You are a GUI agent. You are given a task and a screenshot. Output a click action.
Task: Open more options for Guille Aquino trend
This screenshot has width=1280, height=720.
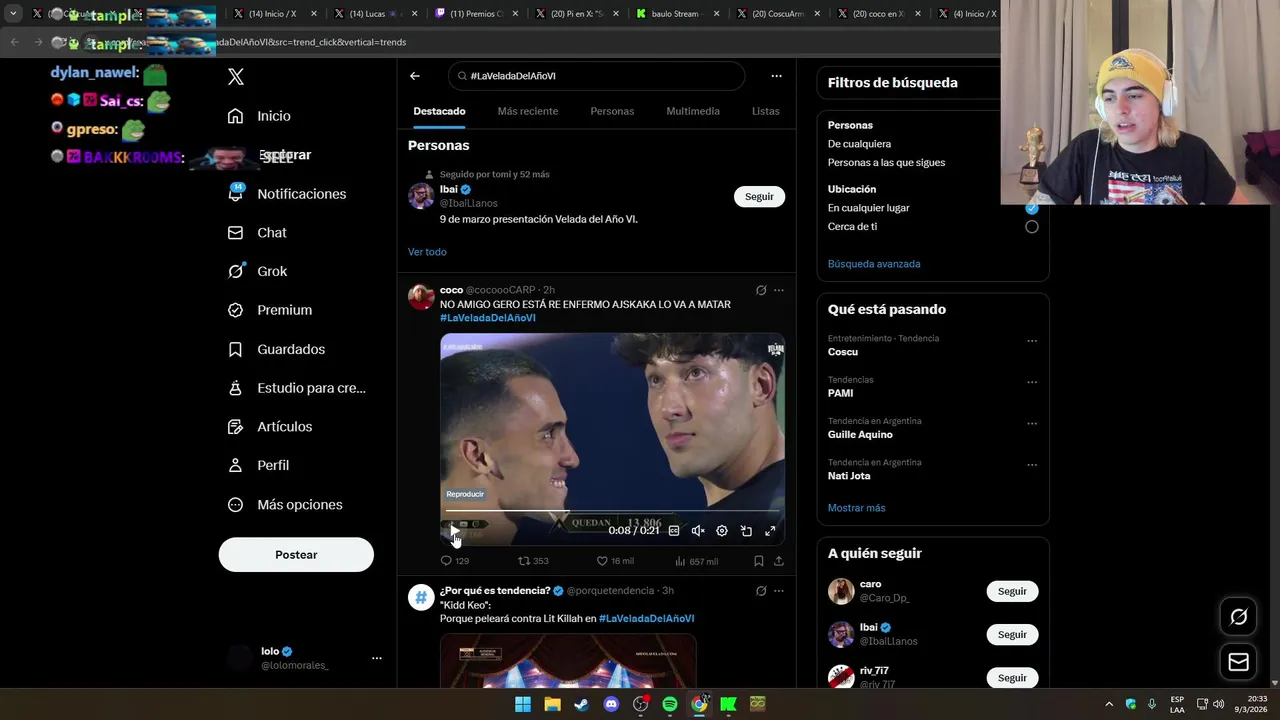(x=1031, y=423)
